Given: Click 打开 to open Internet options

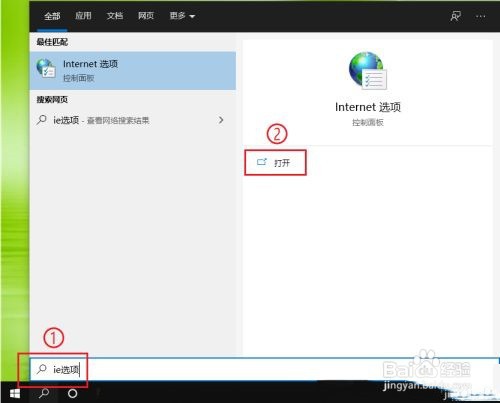Looking at the screenshot, I should tap(275, 163).
